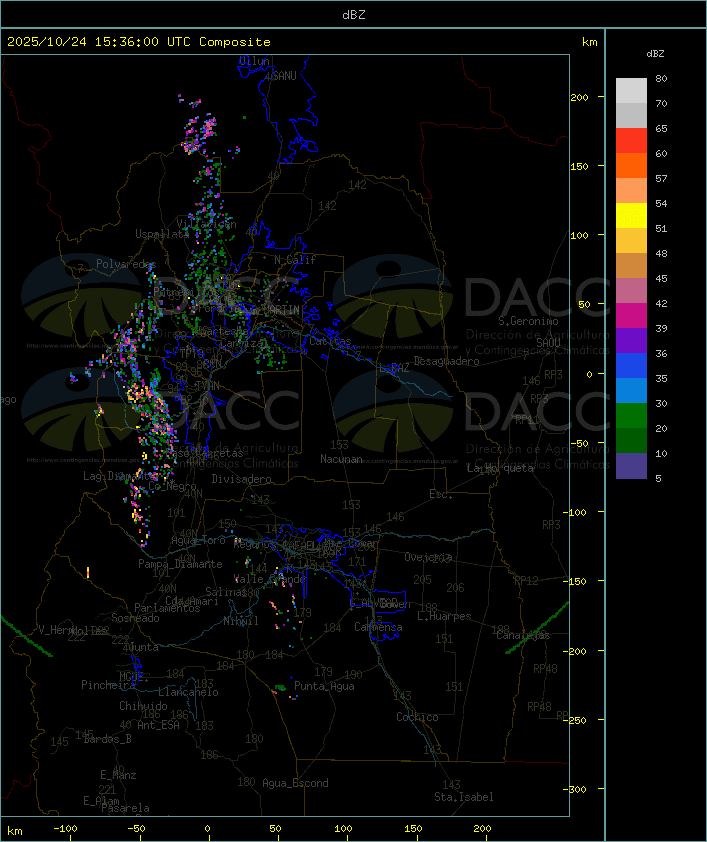Click the purple 36-39 dBZ legend color
Screen dimensions: 707x842
pos(631,340)
